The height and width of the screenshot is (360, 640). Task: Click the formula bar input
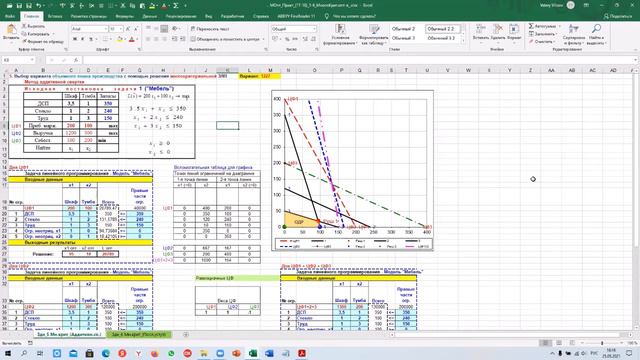359,60
